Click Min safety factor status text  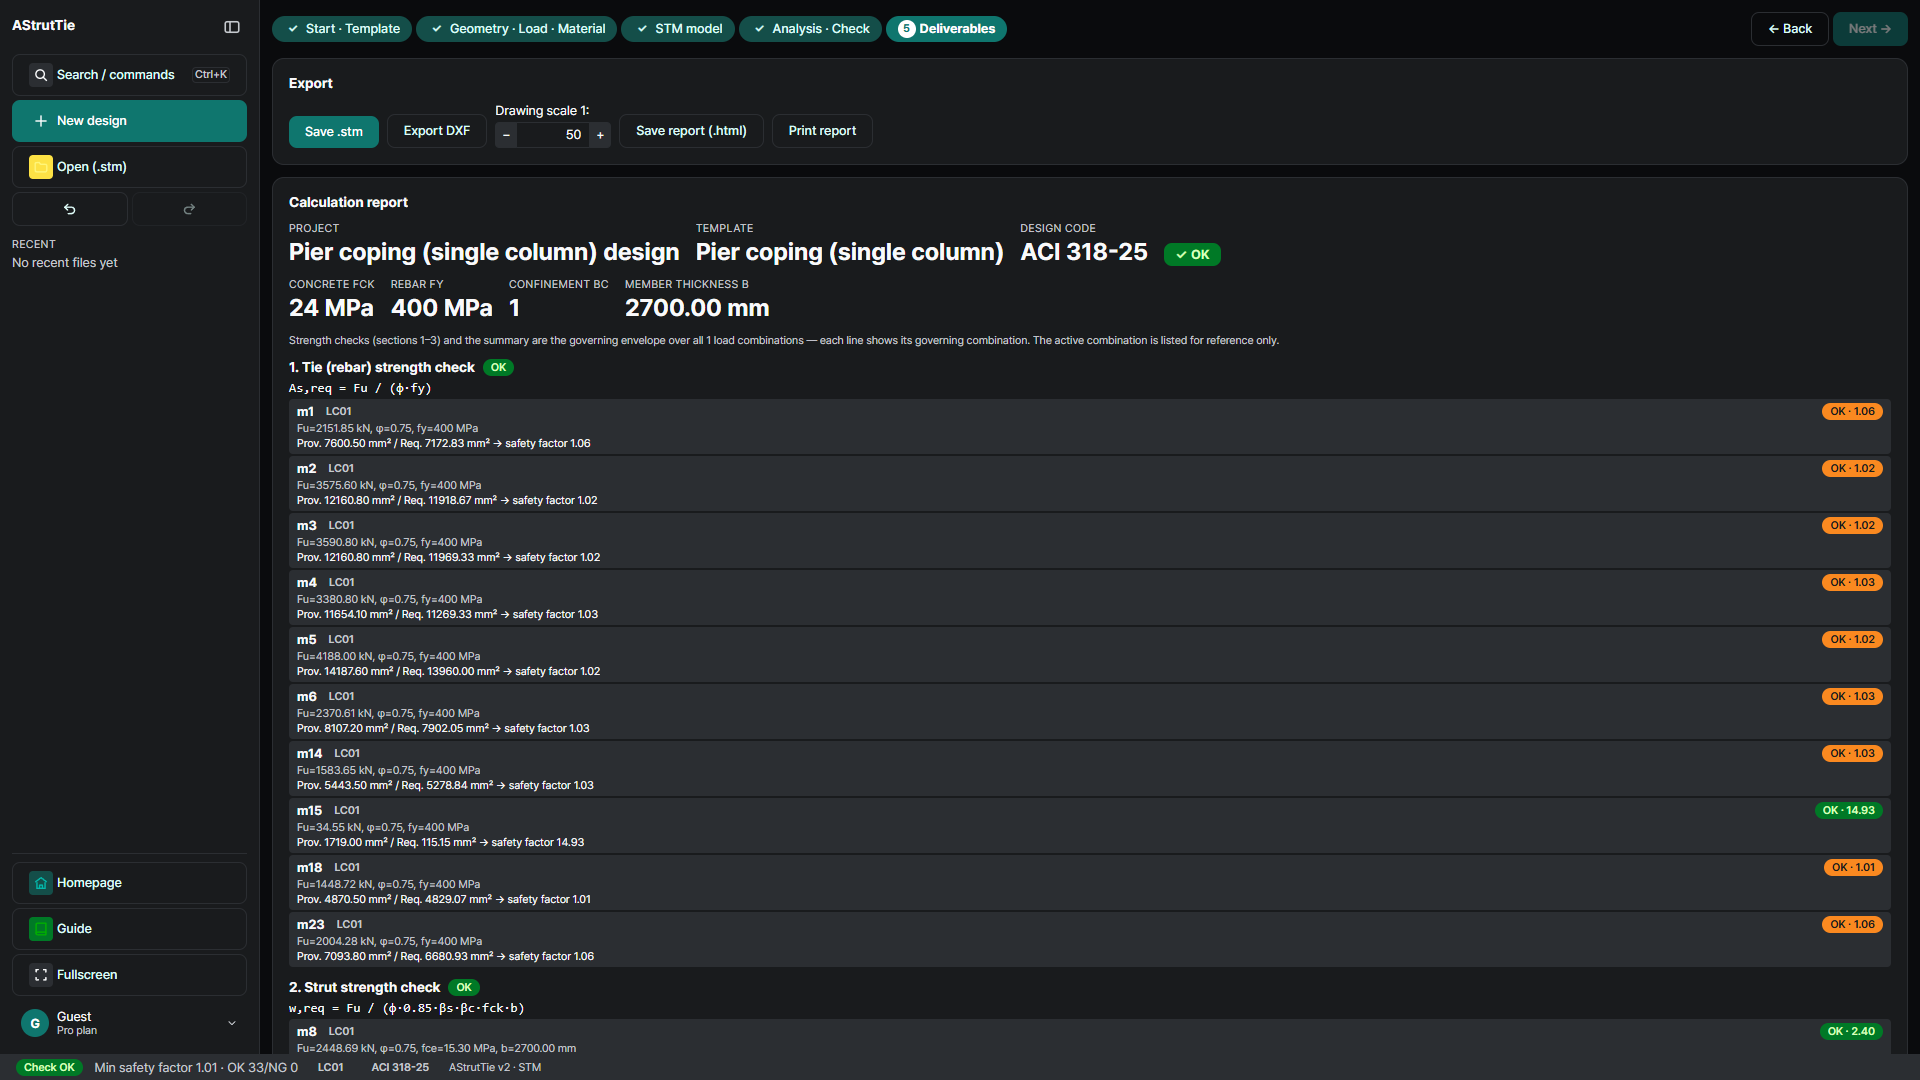click(x=196, y=1068)
